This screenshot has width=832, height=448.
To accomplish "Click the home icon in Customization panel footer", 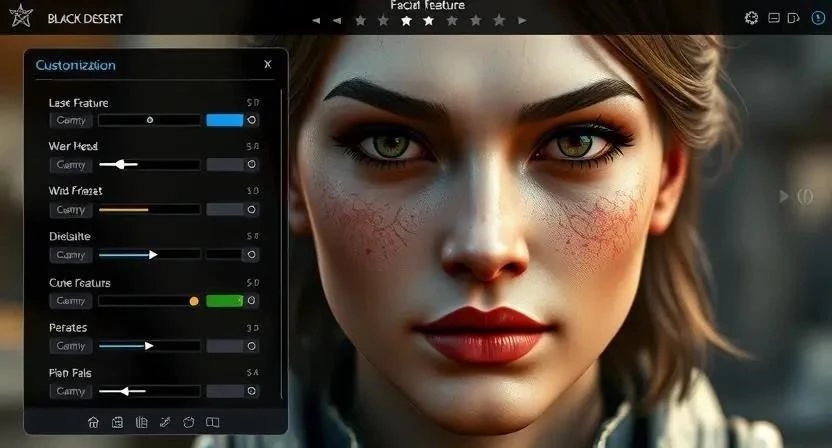I will click(x=94, y=422).
